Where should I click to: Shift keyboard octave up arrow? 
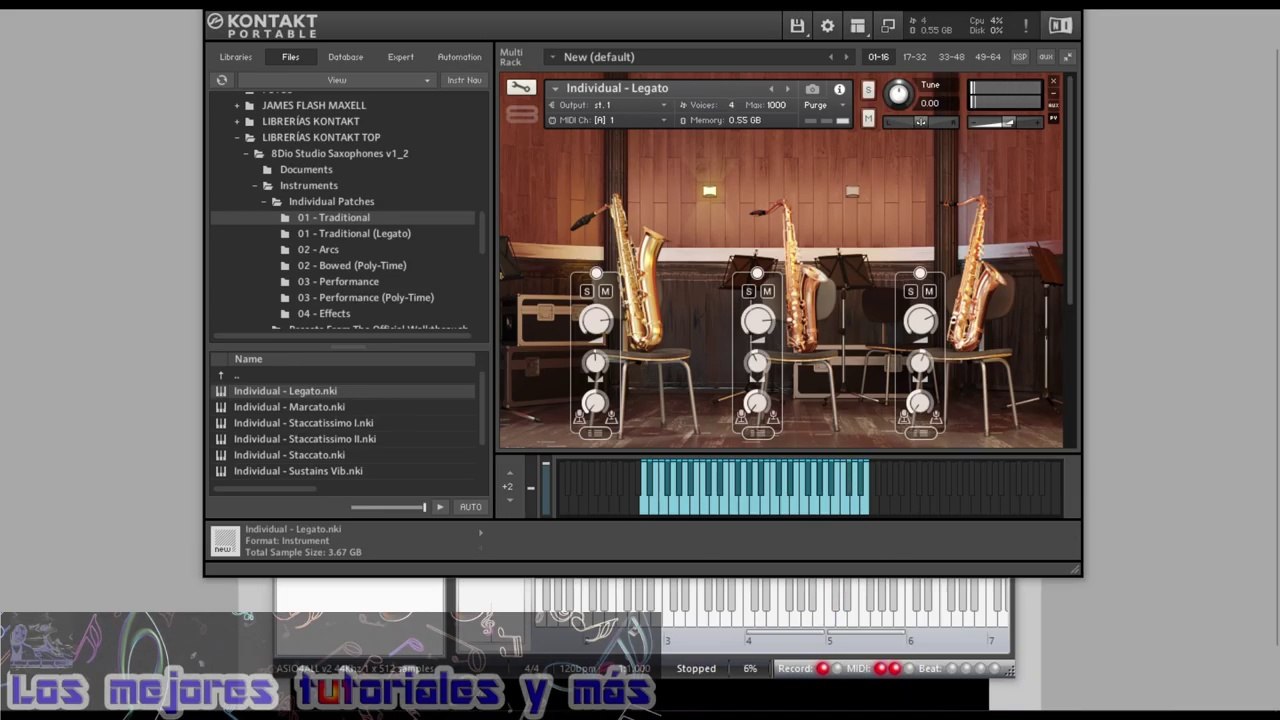509,473
